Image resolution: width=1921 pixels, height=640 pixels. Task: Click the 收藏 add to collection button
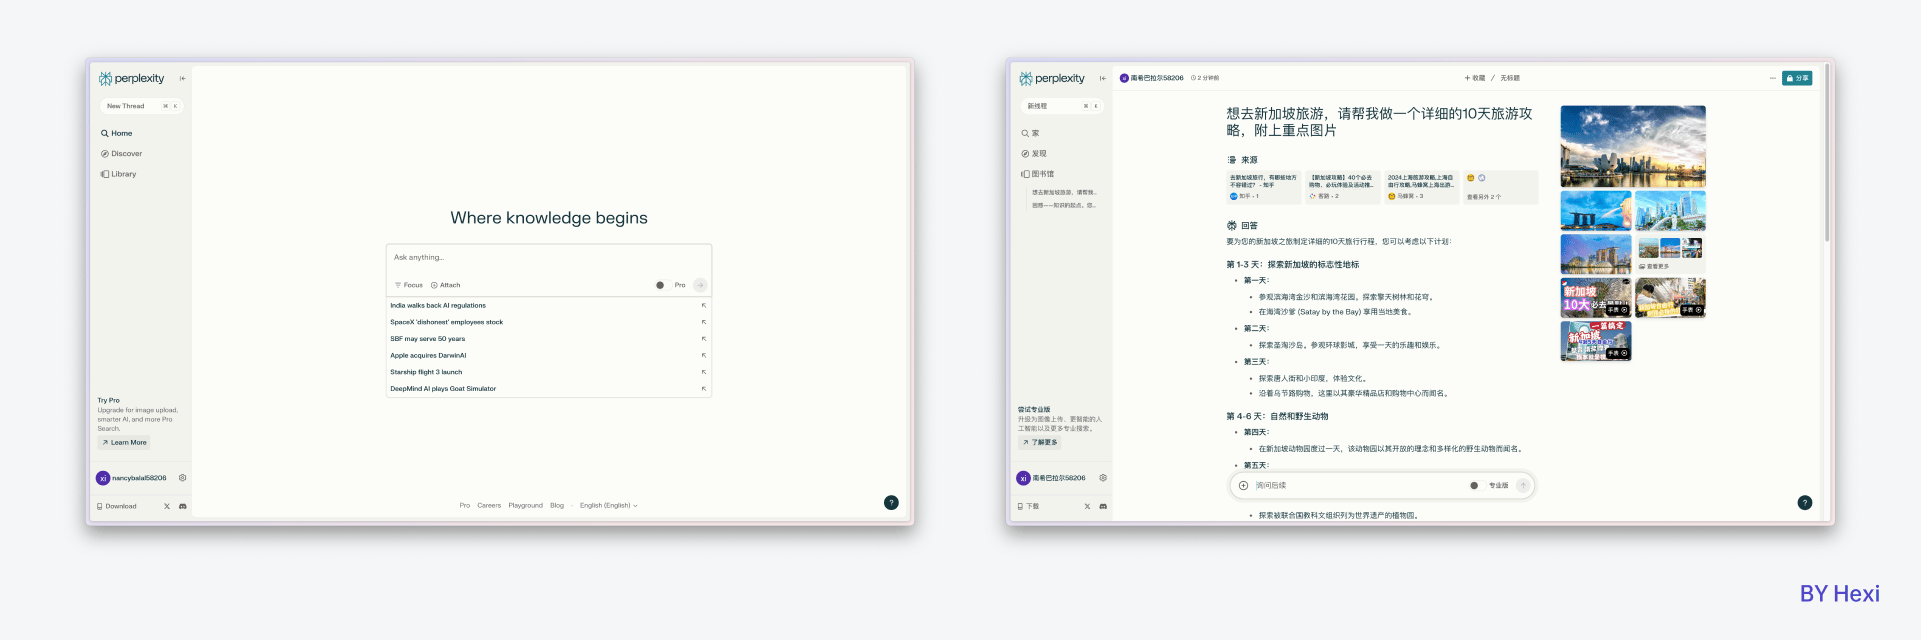click(1475, 78)
